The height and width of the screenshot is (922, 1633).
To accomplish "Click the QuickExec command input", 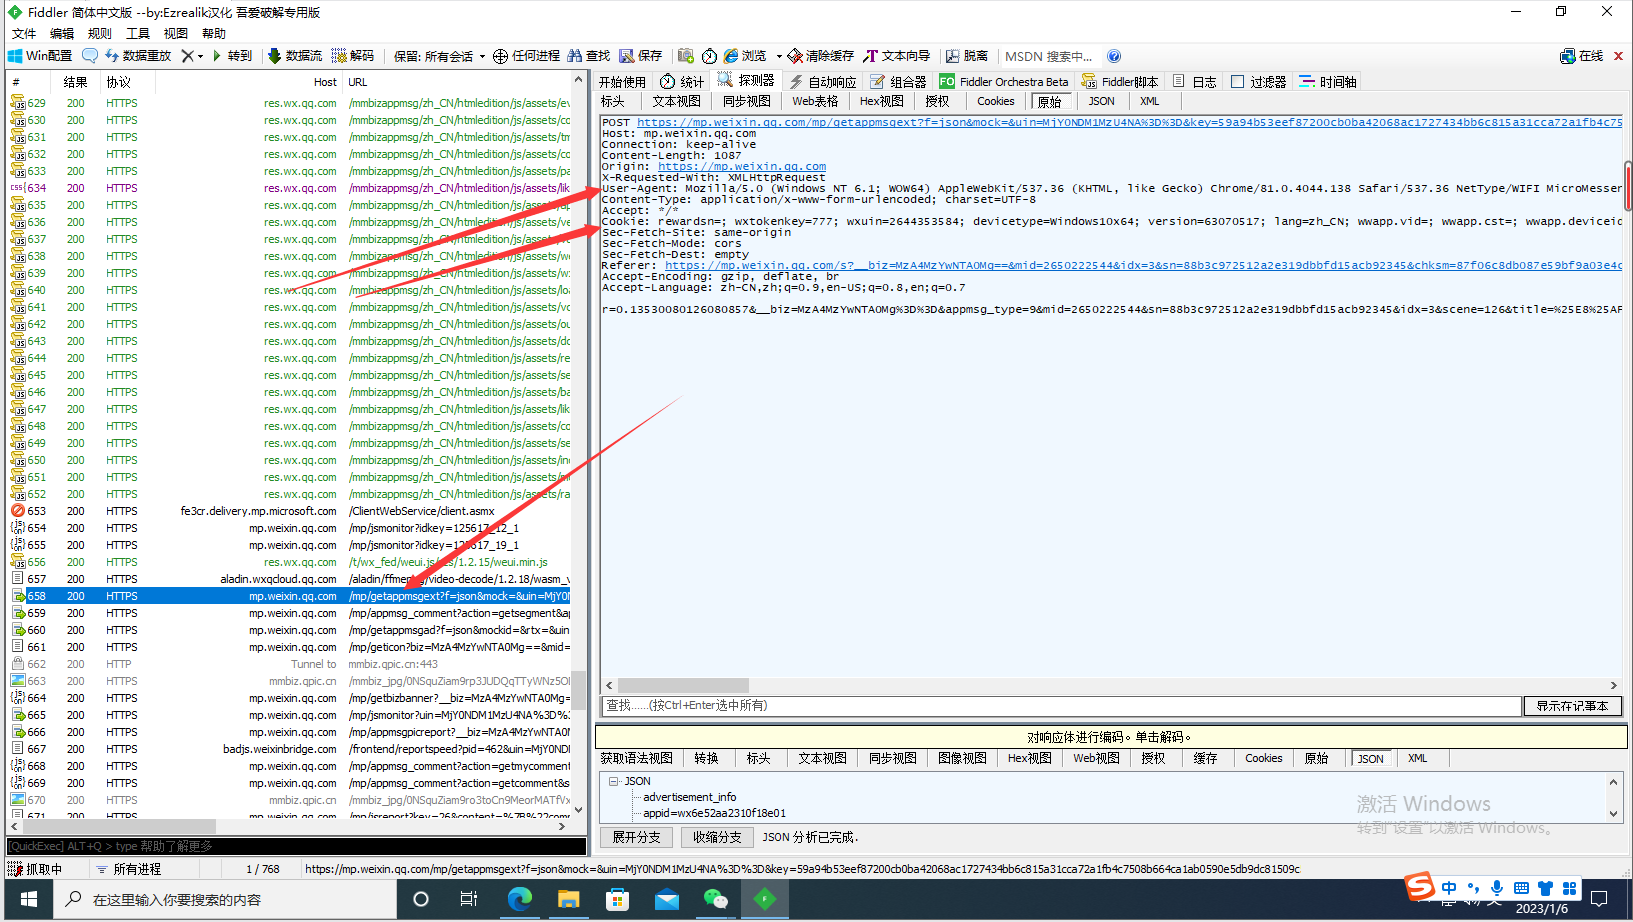I will tap(296, 846).
